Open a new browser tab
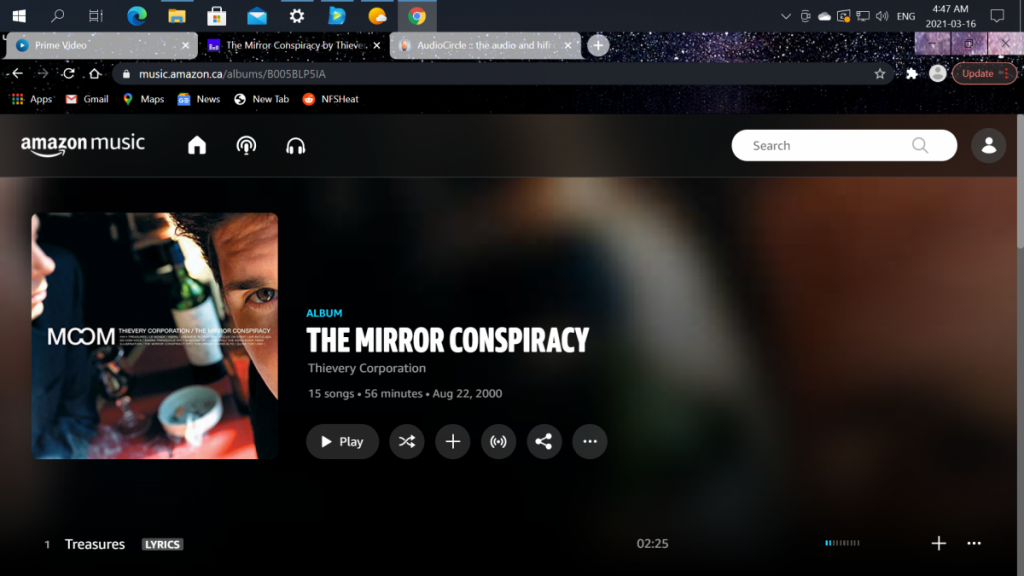This screenshot has height=576, width=1024. [598, 45]
